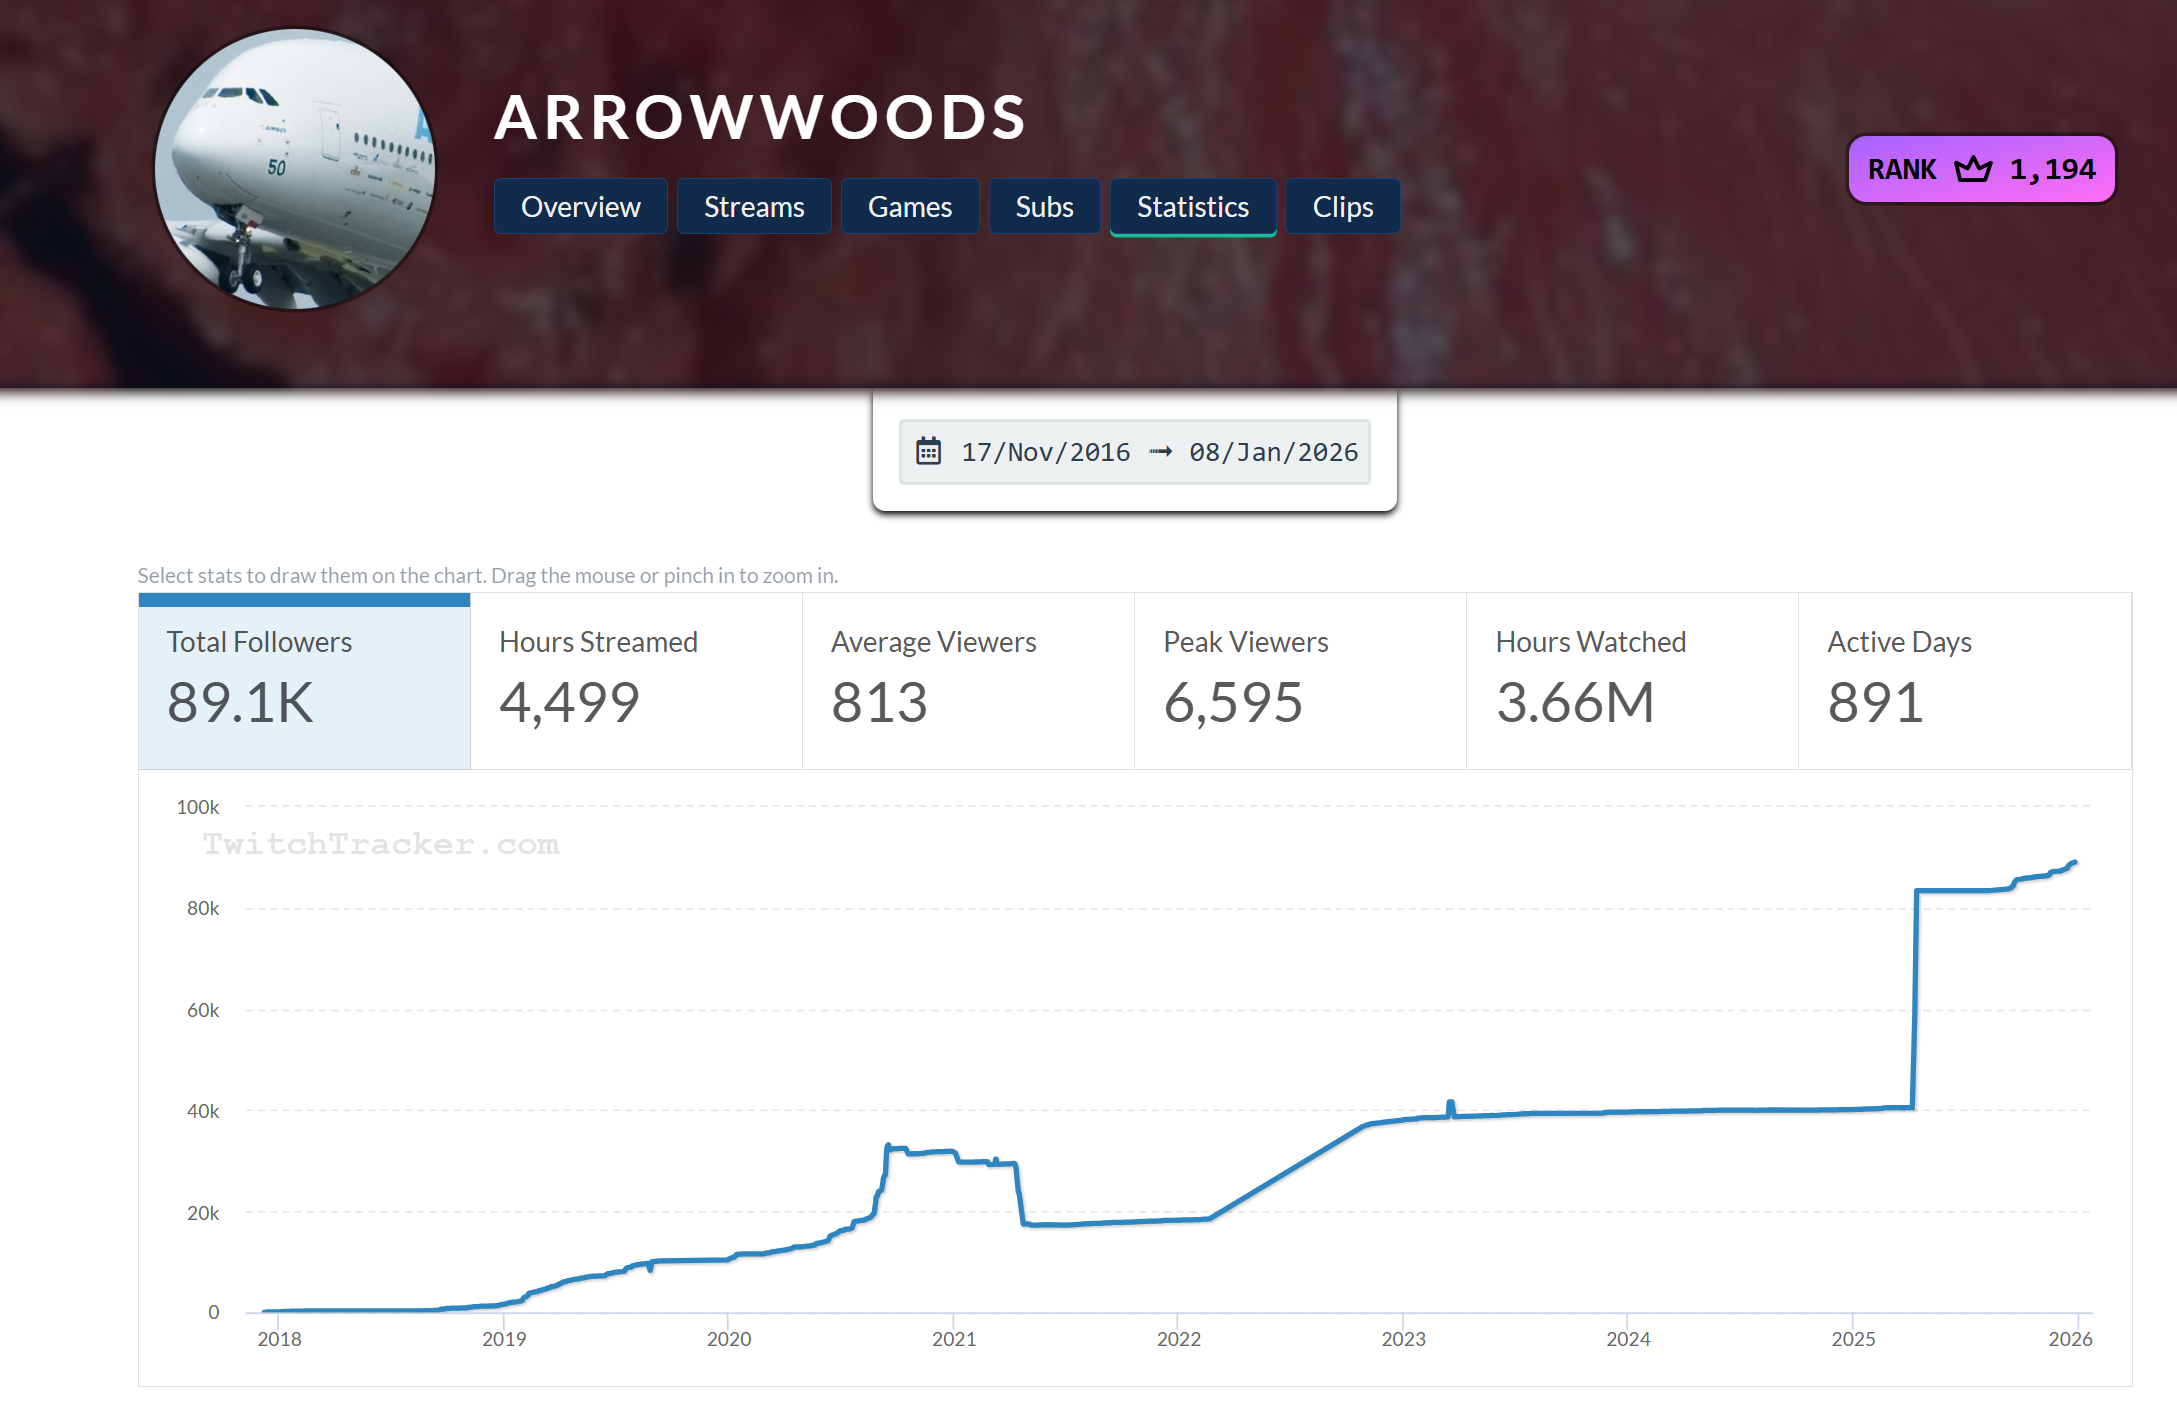Image resolution: width=2177 pixels, height=1413 pixels.
Task: Click the ARROWWOODS airplane profile avatar
Action: (295, 169)
